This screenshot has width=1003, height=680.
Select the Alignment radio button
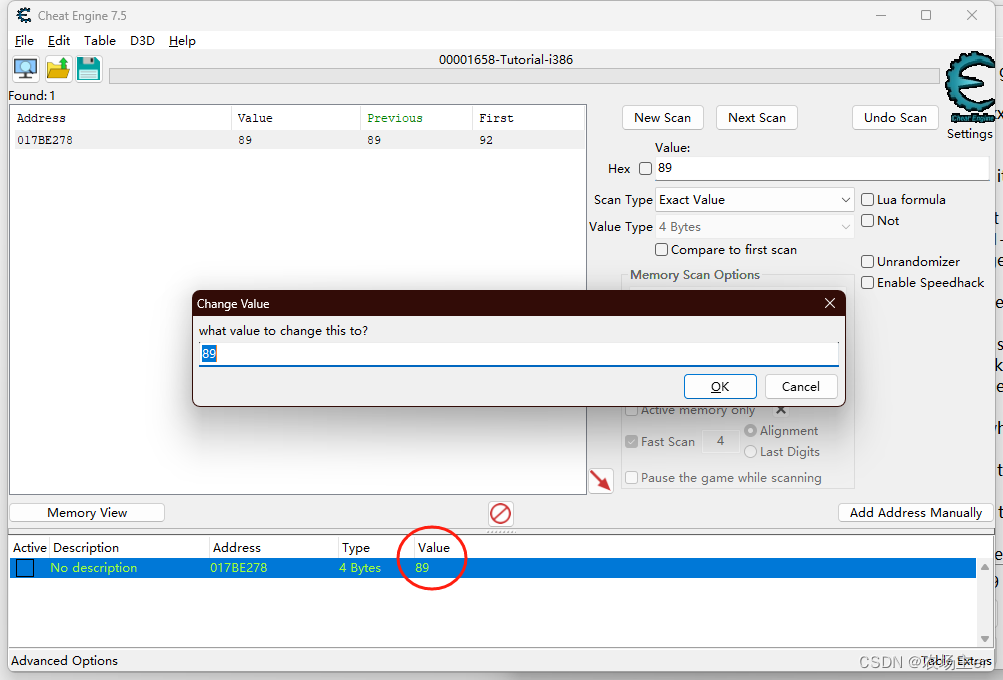[750, 431]
